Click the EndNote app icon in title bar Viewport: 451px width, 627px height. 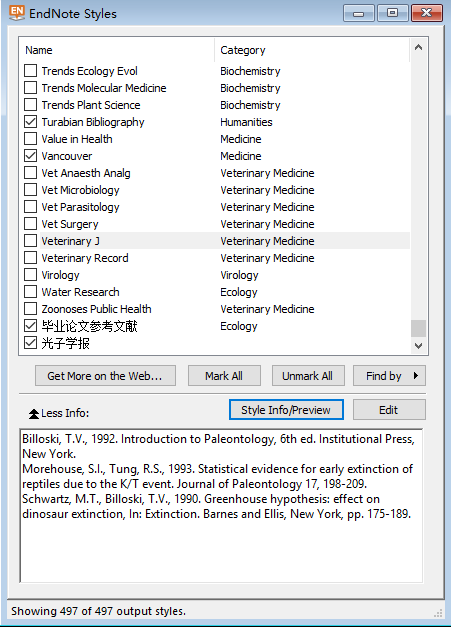[x=17, y=13]
